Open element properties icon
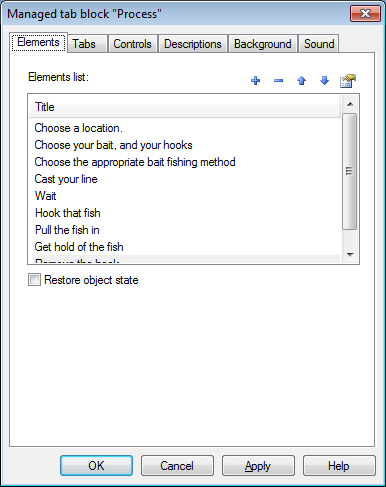386x487 pixels. 348,81
